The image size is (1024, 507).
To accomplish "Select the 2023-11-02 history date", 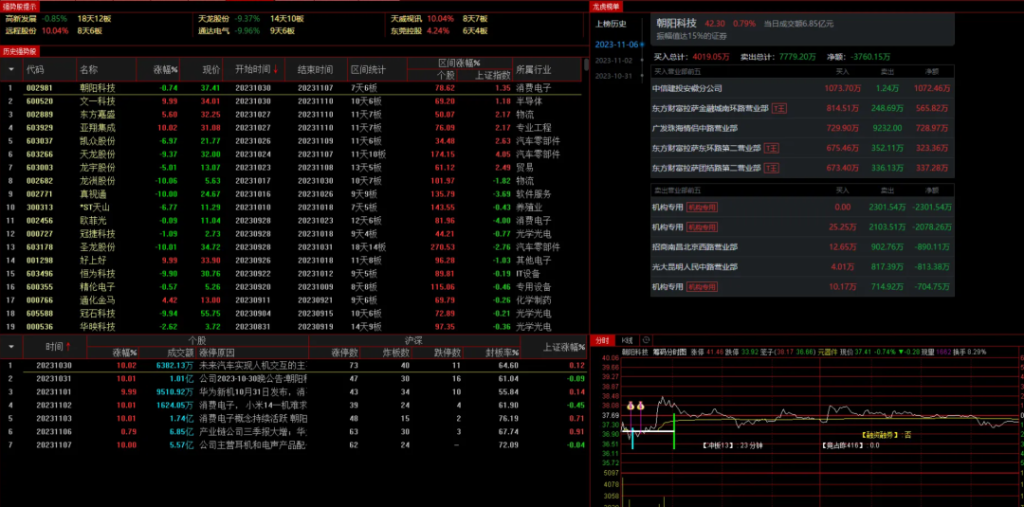I will coord(613,61).
